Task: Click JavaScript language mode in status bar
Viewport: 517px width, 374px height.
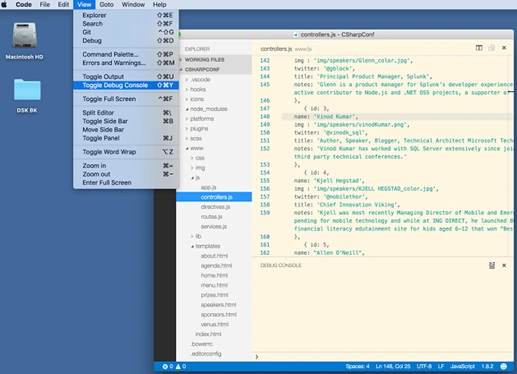Action: coord(462,366)
